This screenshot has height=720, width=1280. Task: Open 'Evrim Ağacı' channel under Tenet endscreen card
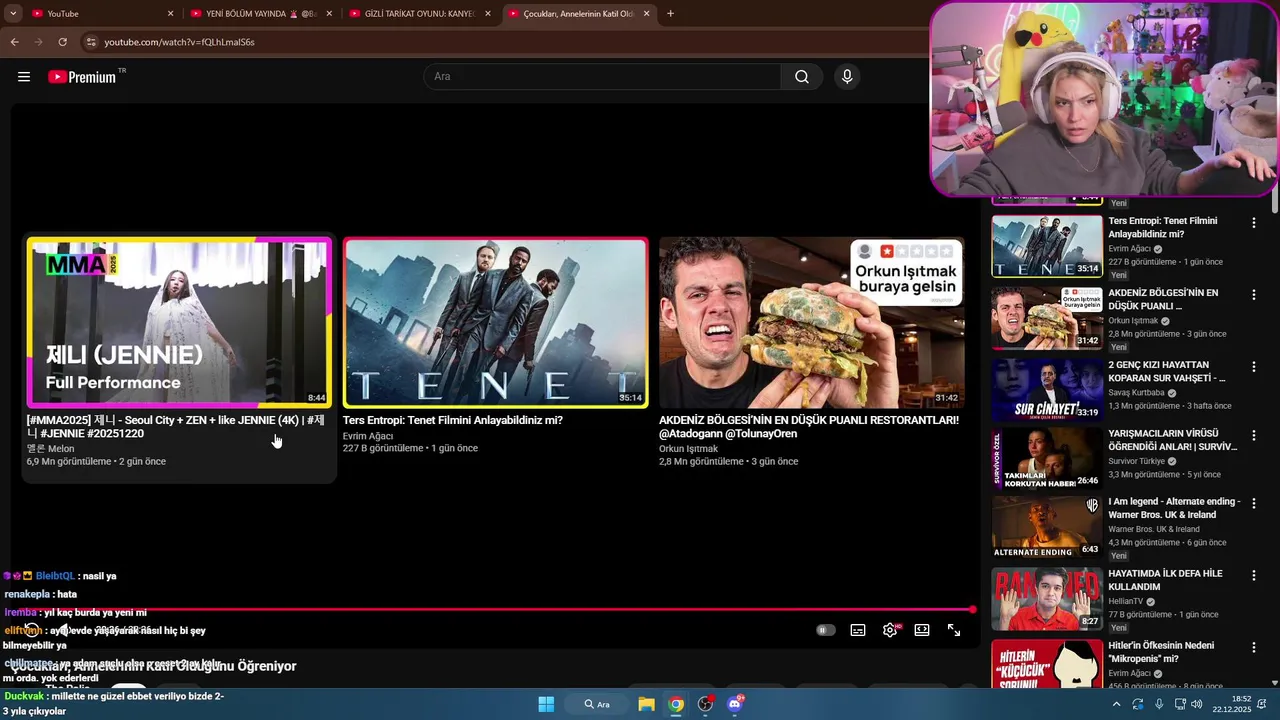tap(368, 436)
